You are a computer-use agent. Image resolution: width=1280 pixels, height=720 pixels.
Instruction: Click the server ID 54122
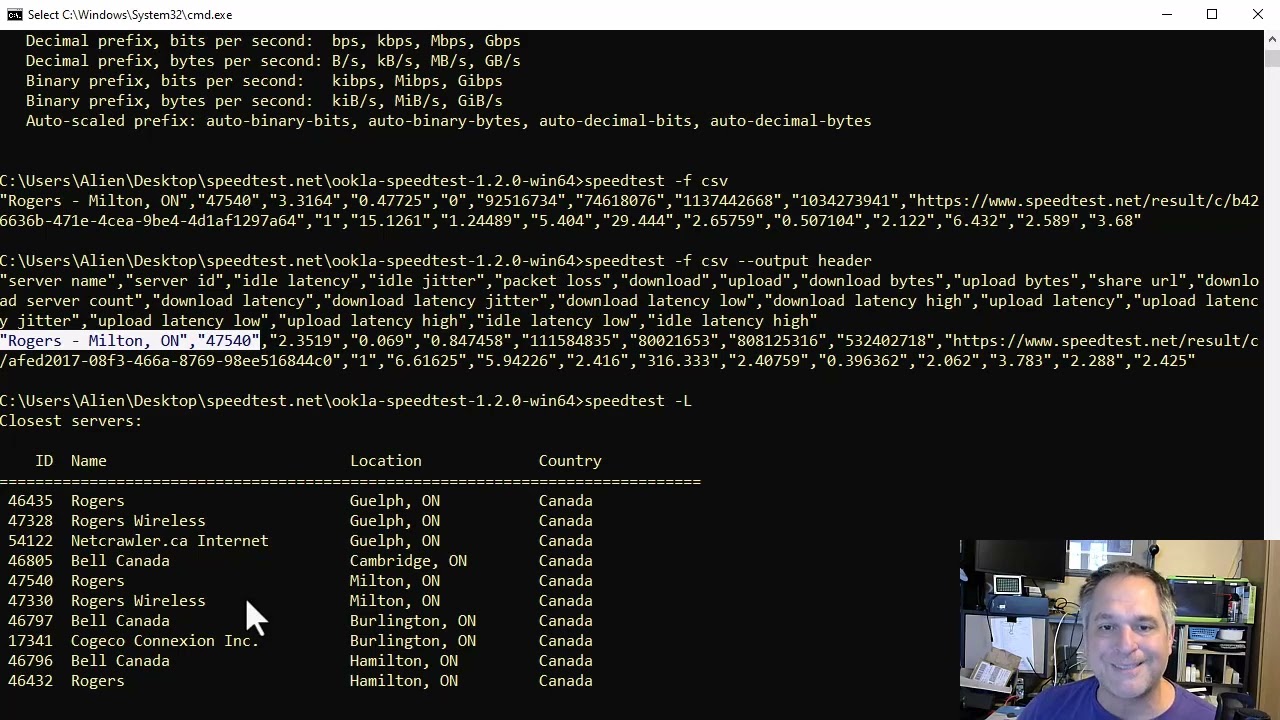tap(30, 540)
